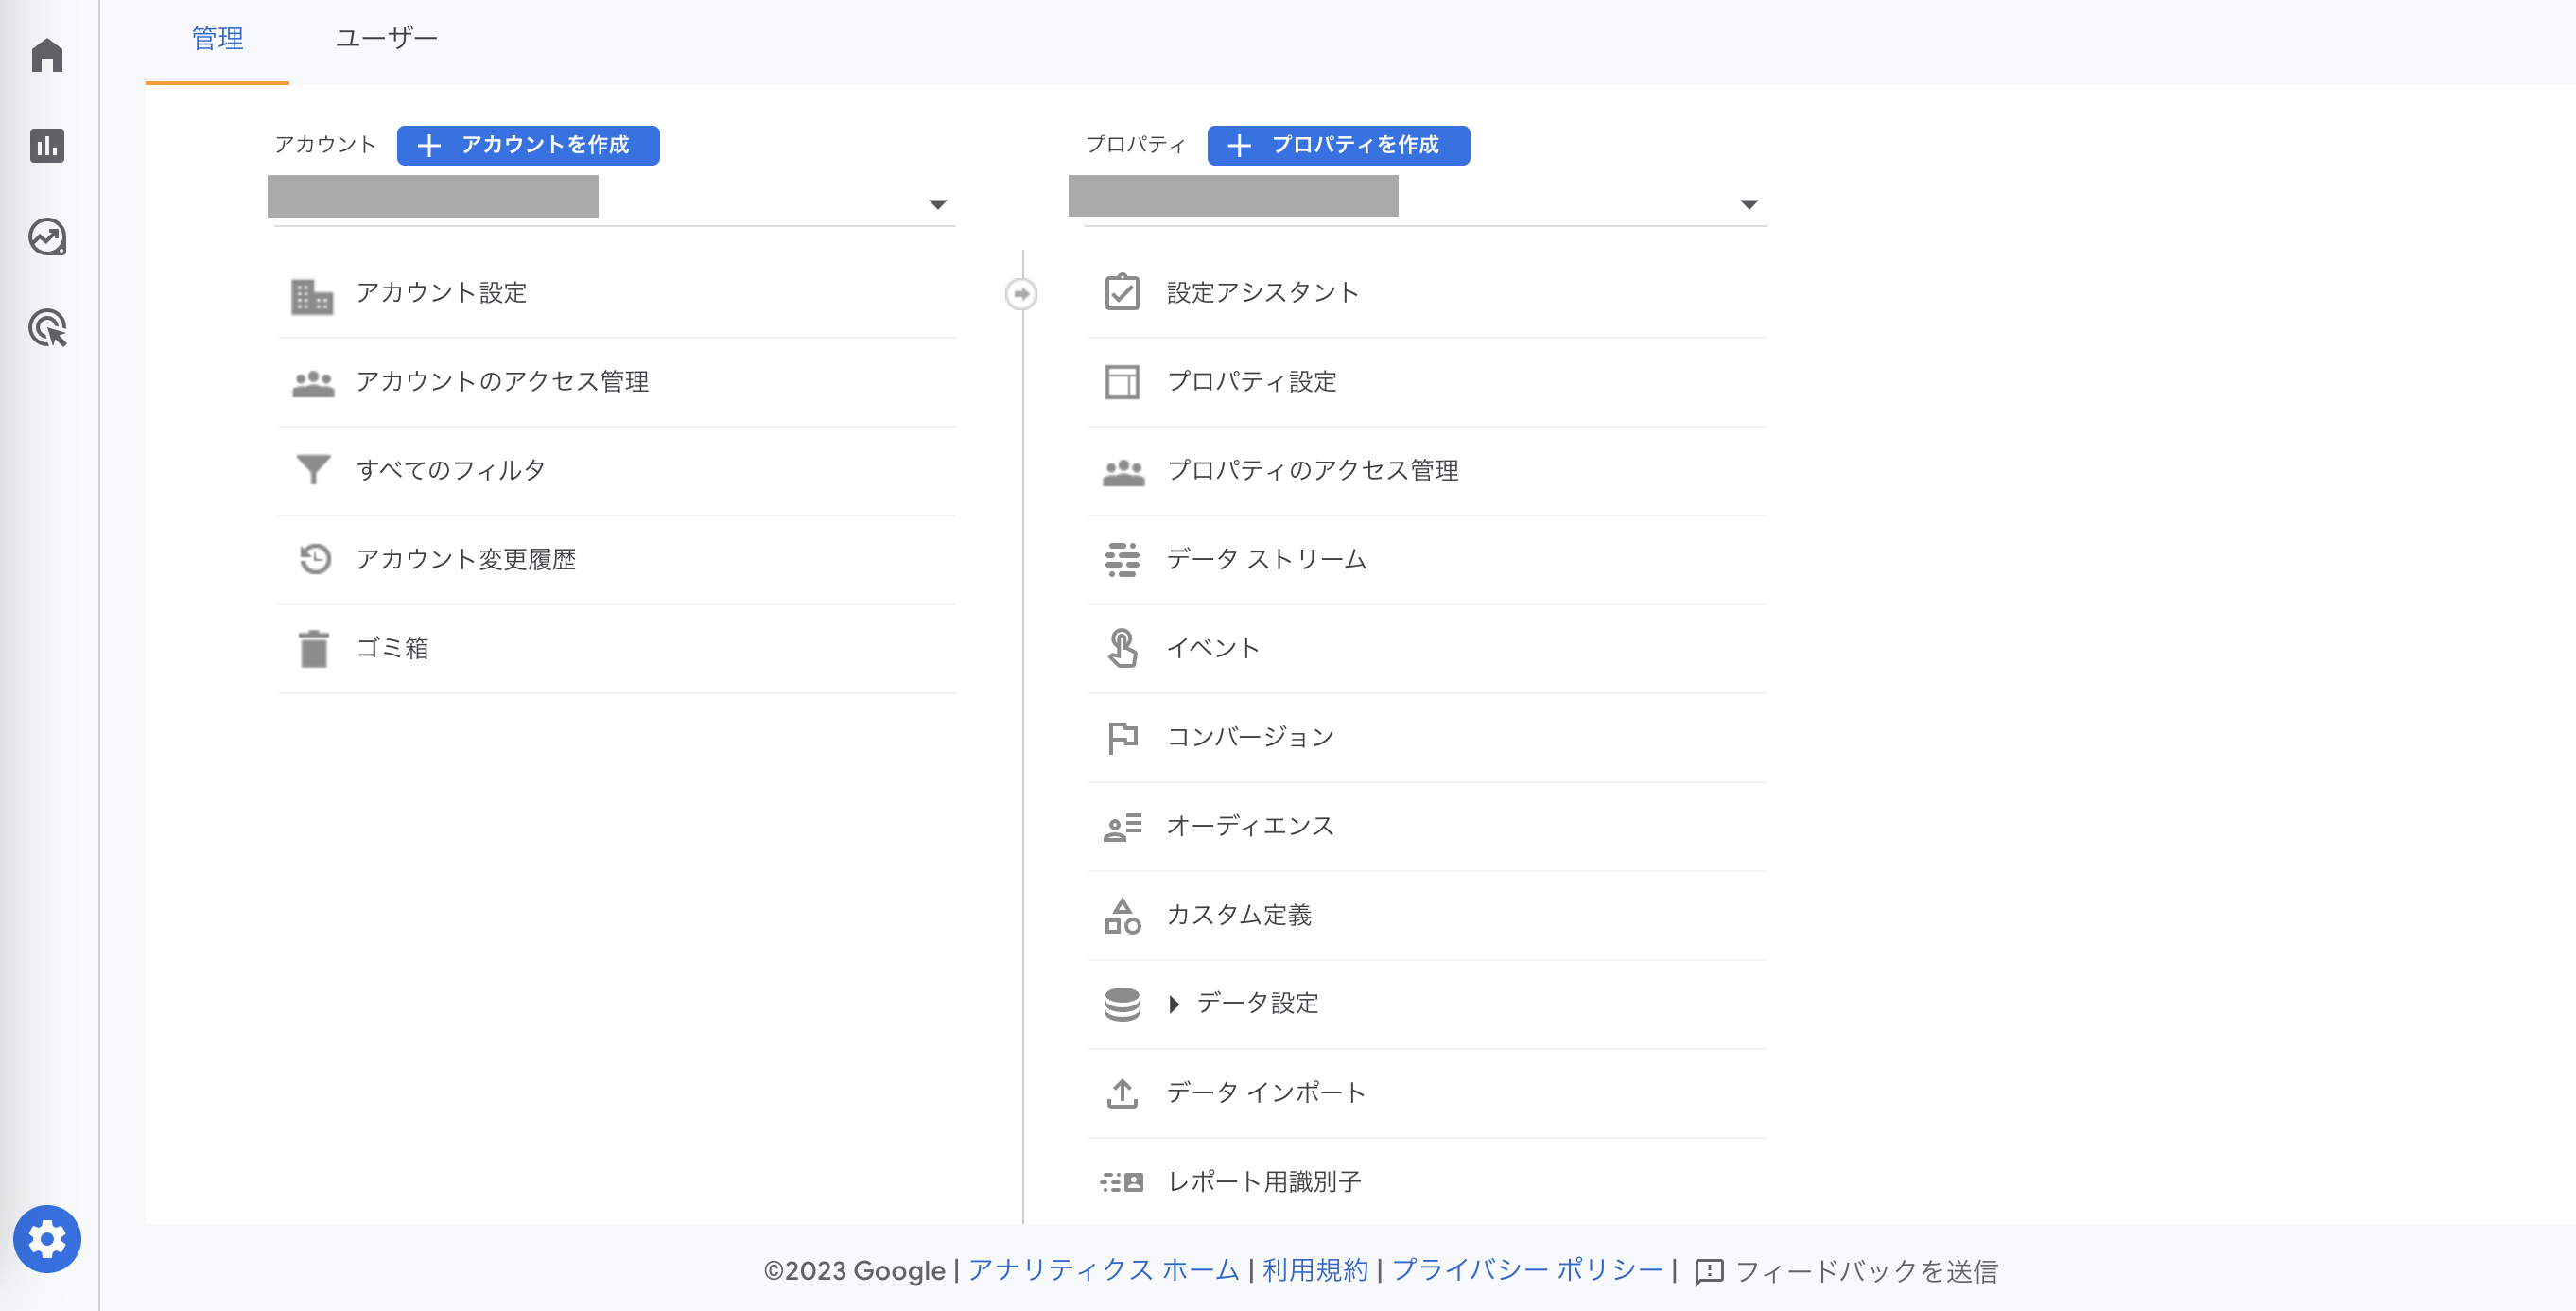
Task: Click the Admin gear icon
Action: [47, 1239]
